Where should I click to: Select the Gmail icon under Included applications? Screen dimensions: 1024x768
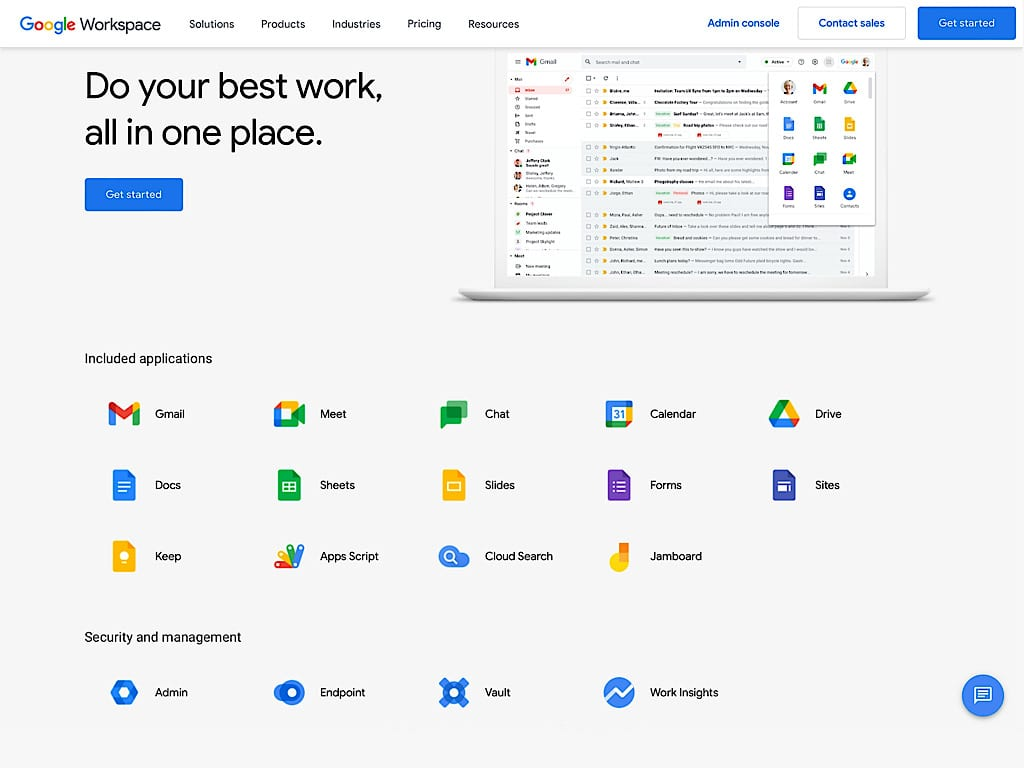point(123,413)
